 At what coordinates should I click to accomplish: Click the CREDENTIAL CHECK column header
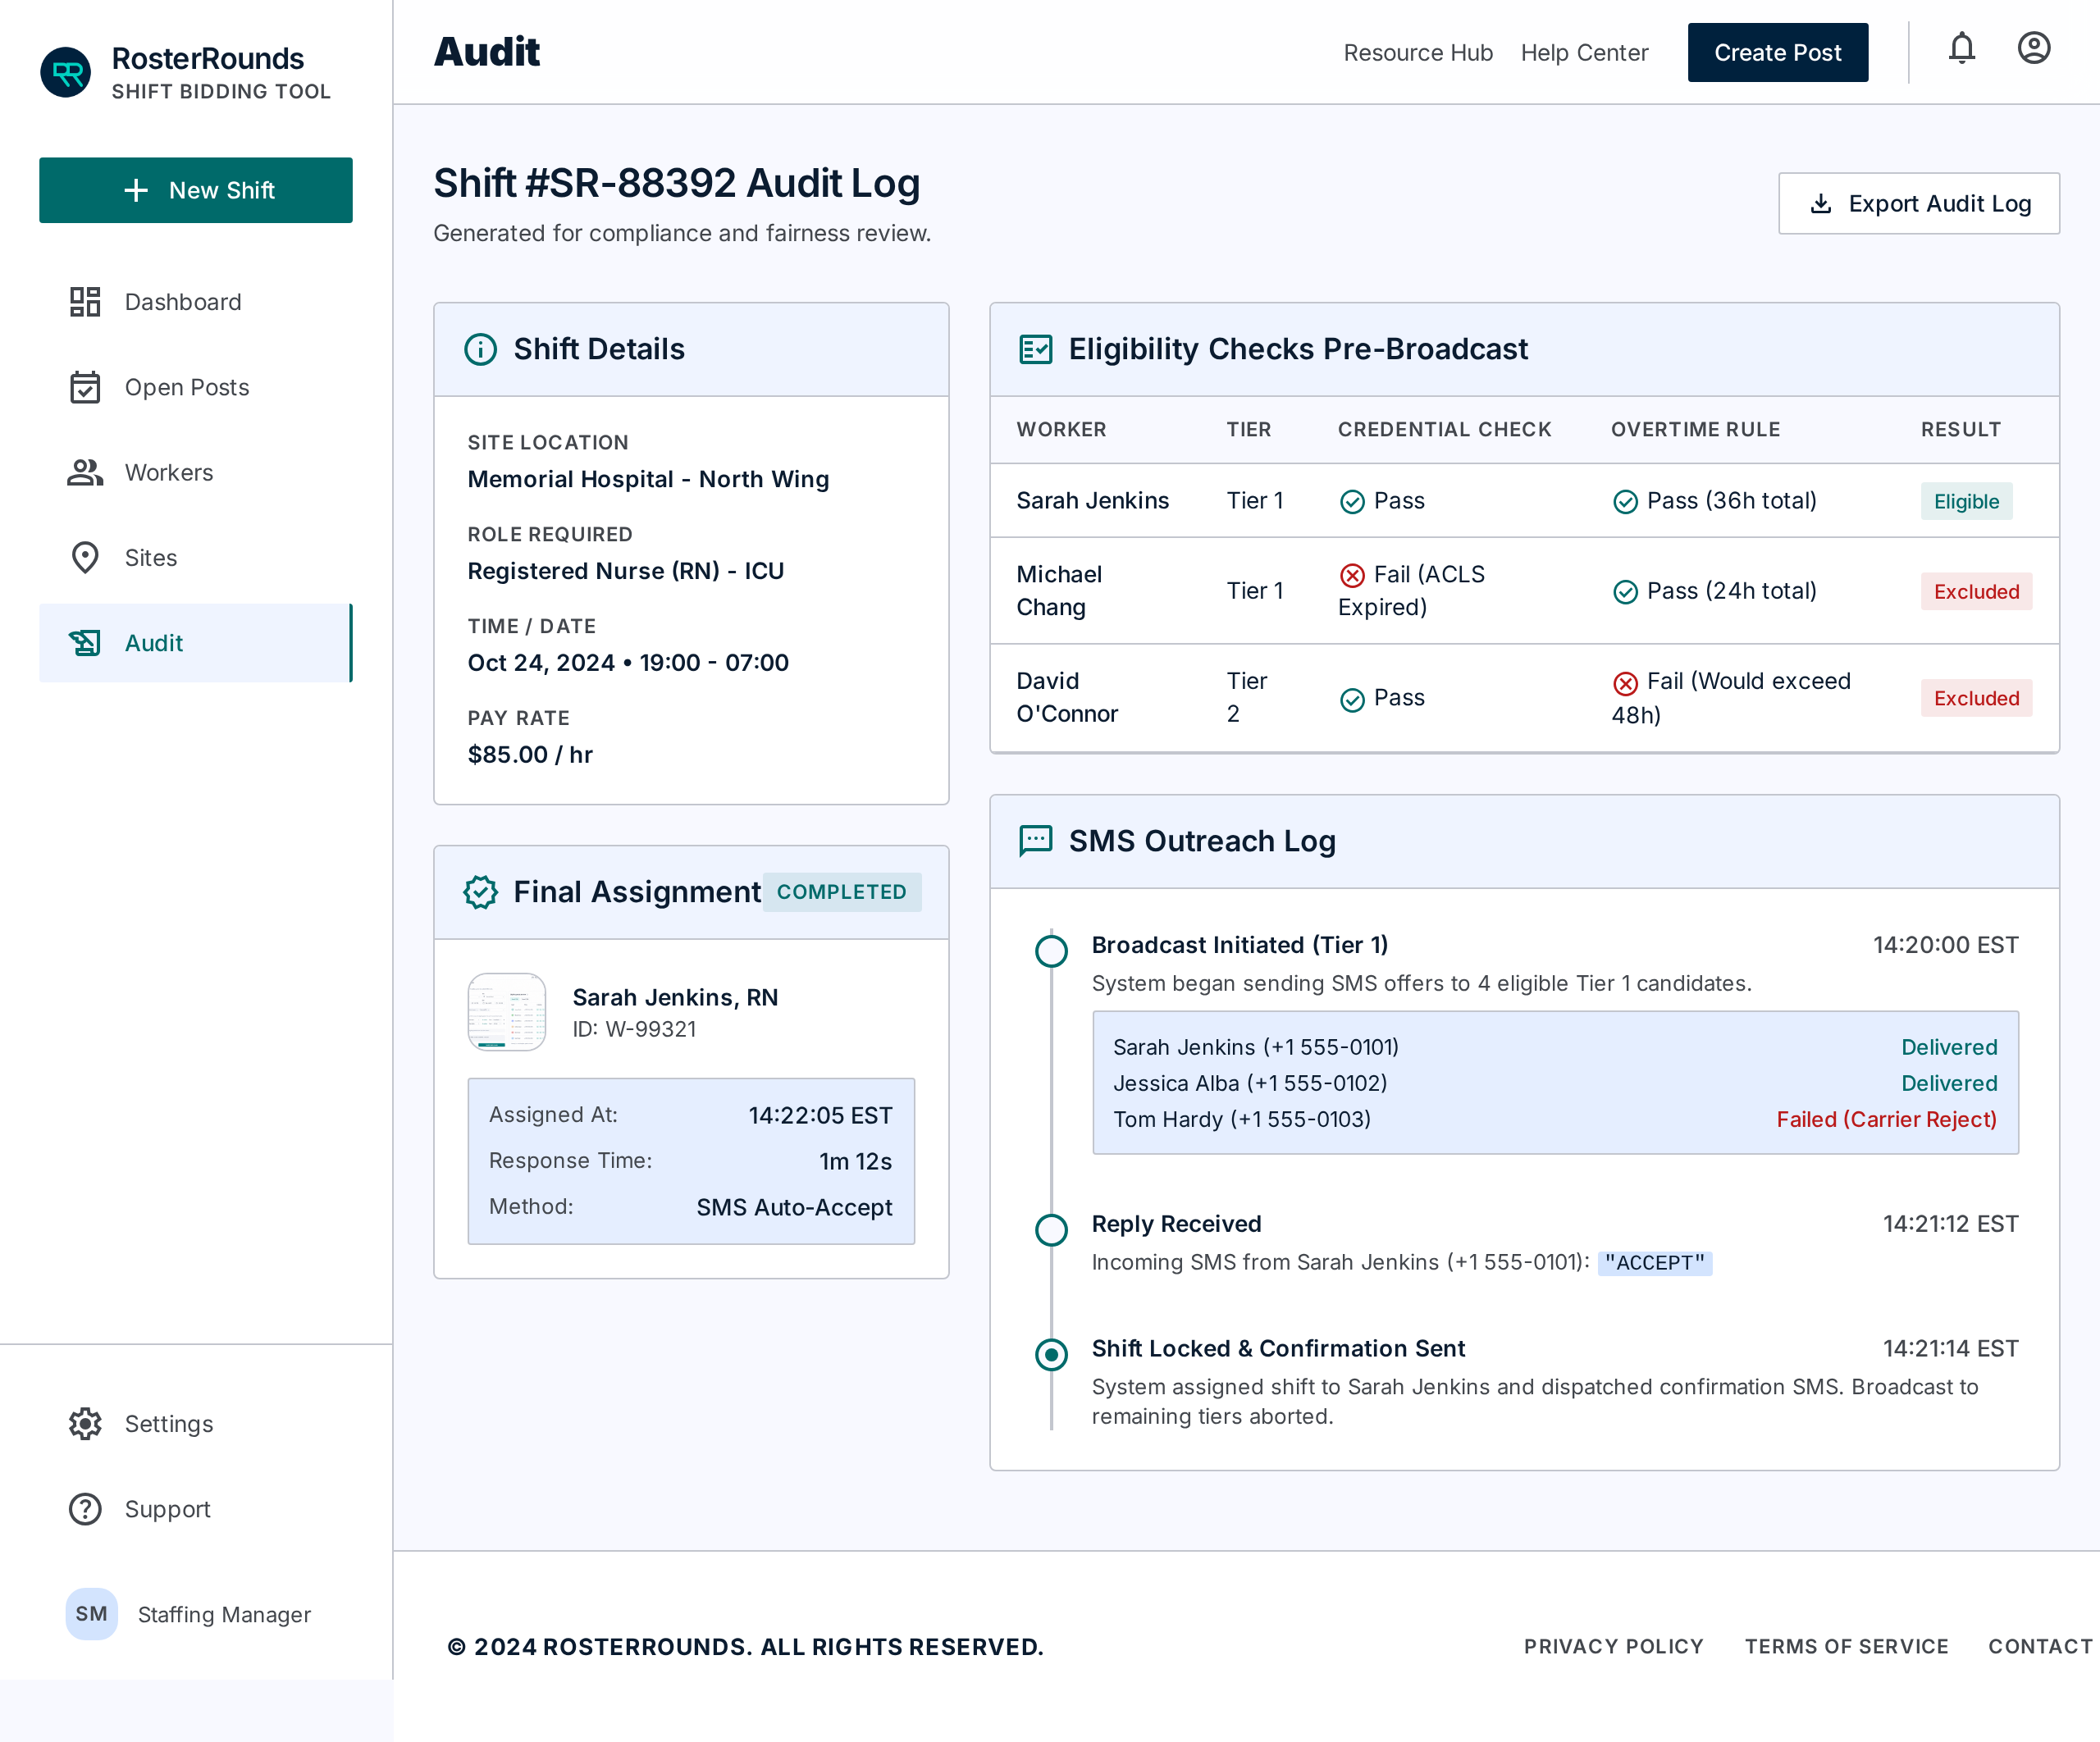pos(1444,429)
